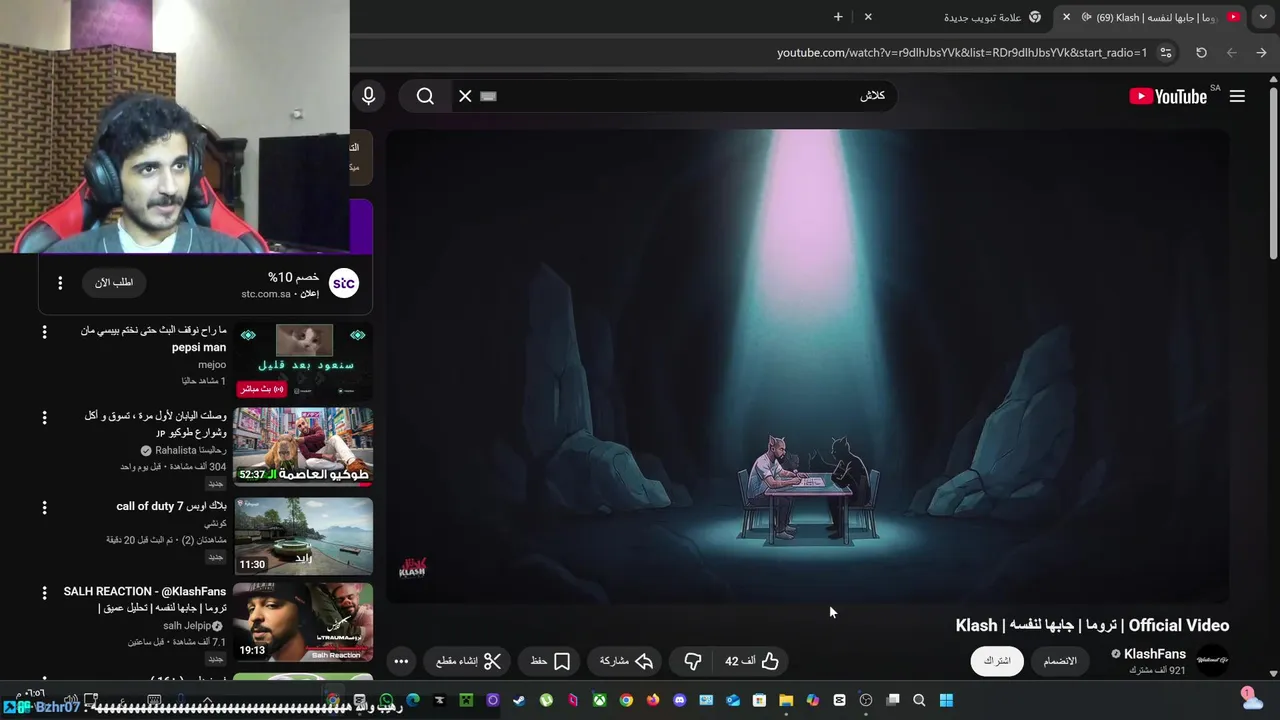The width and height of the screenshot is (1280, 720).
Task: Click the browser forward arrow
Action: click(x=1231, y=52)
